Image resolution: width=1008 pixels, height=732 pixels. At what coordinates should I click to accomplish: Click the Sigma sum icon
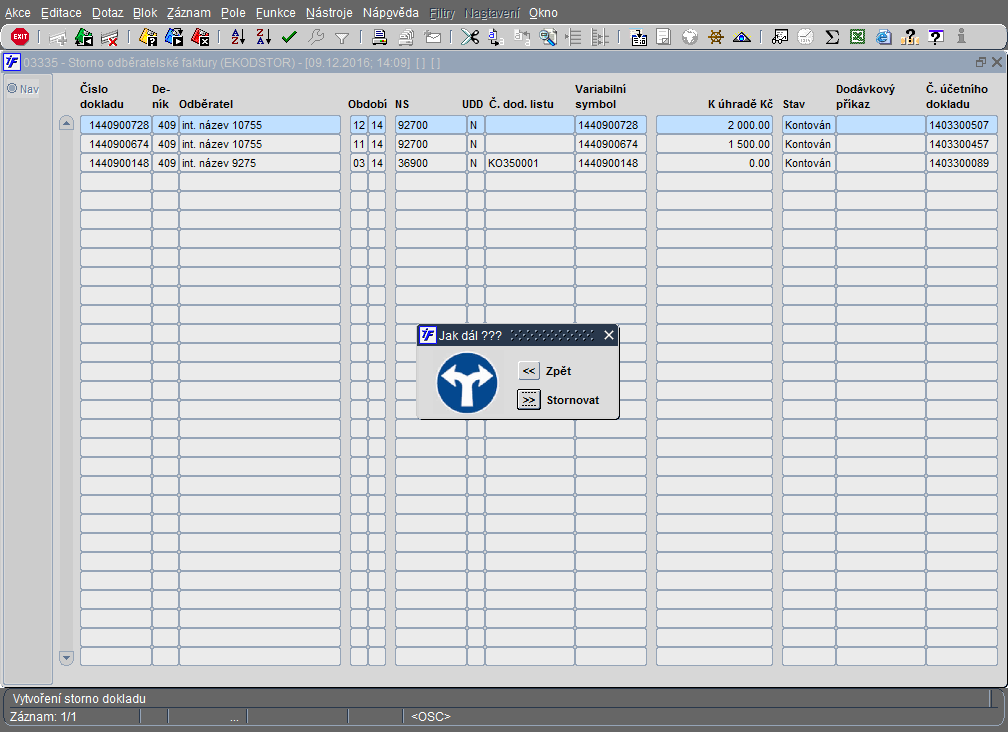(x=832, y=37)
